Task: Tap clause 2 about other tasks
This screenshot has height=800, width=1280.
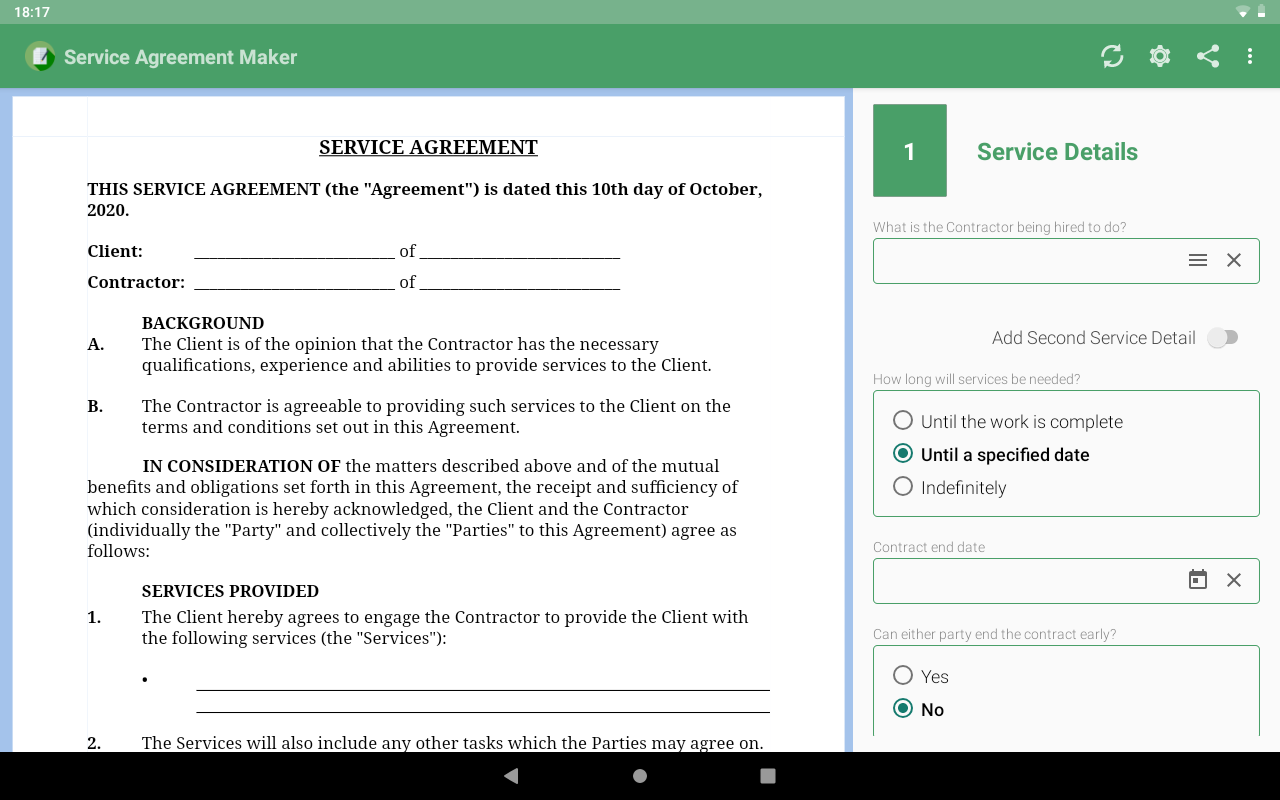Action: [x=452, y=743]
